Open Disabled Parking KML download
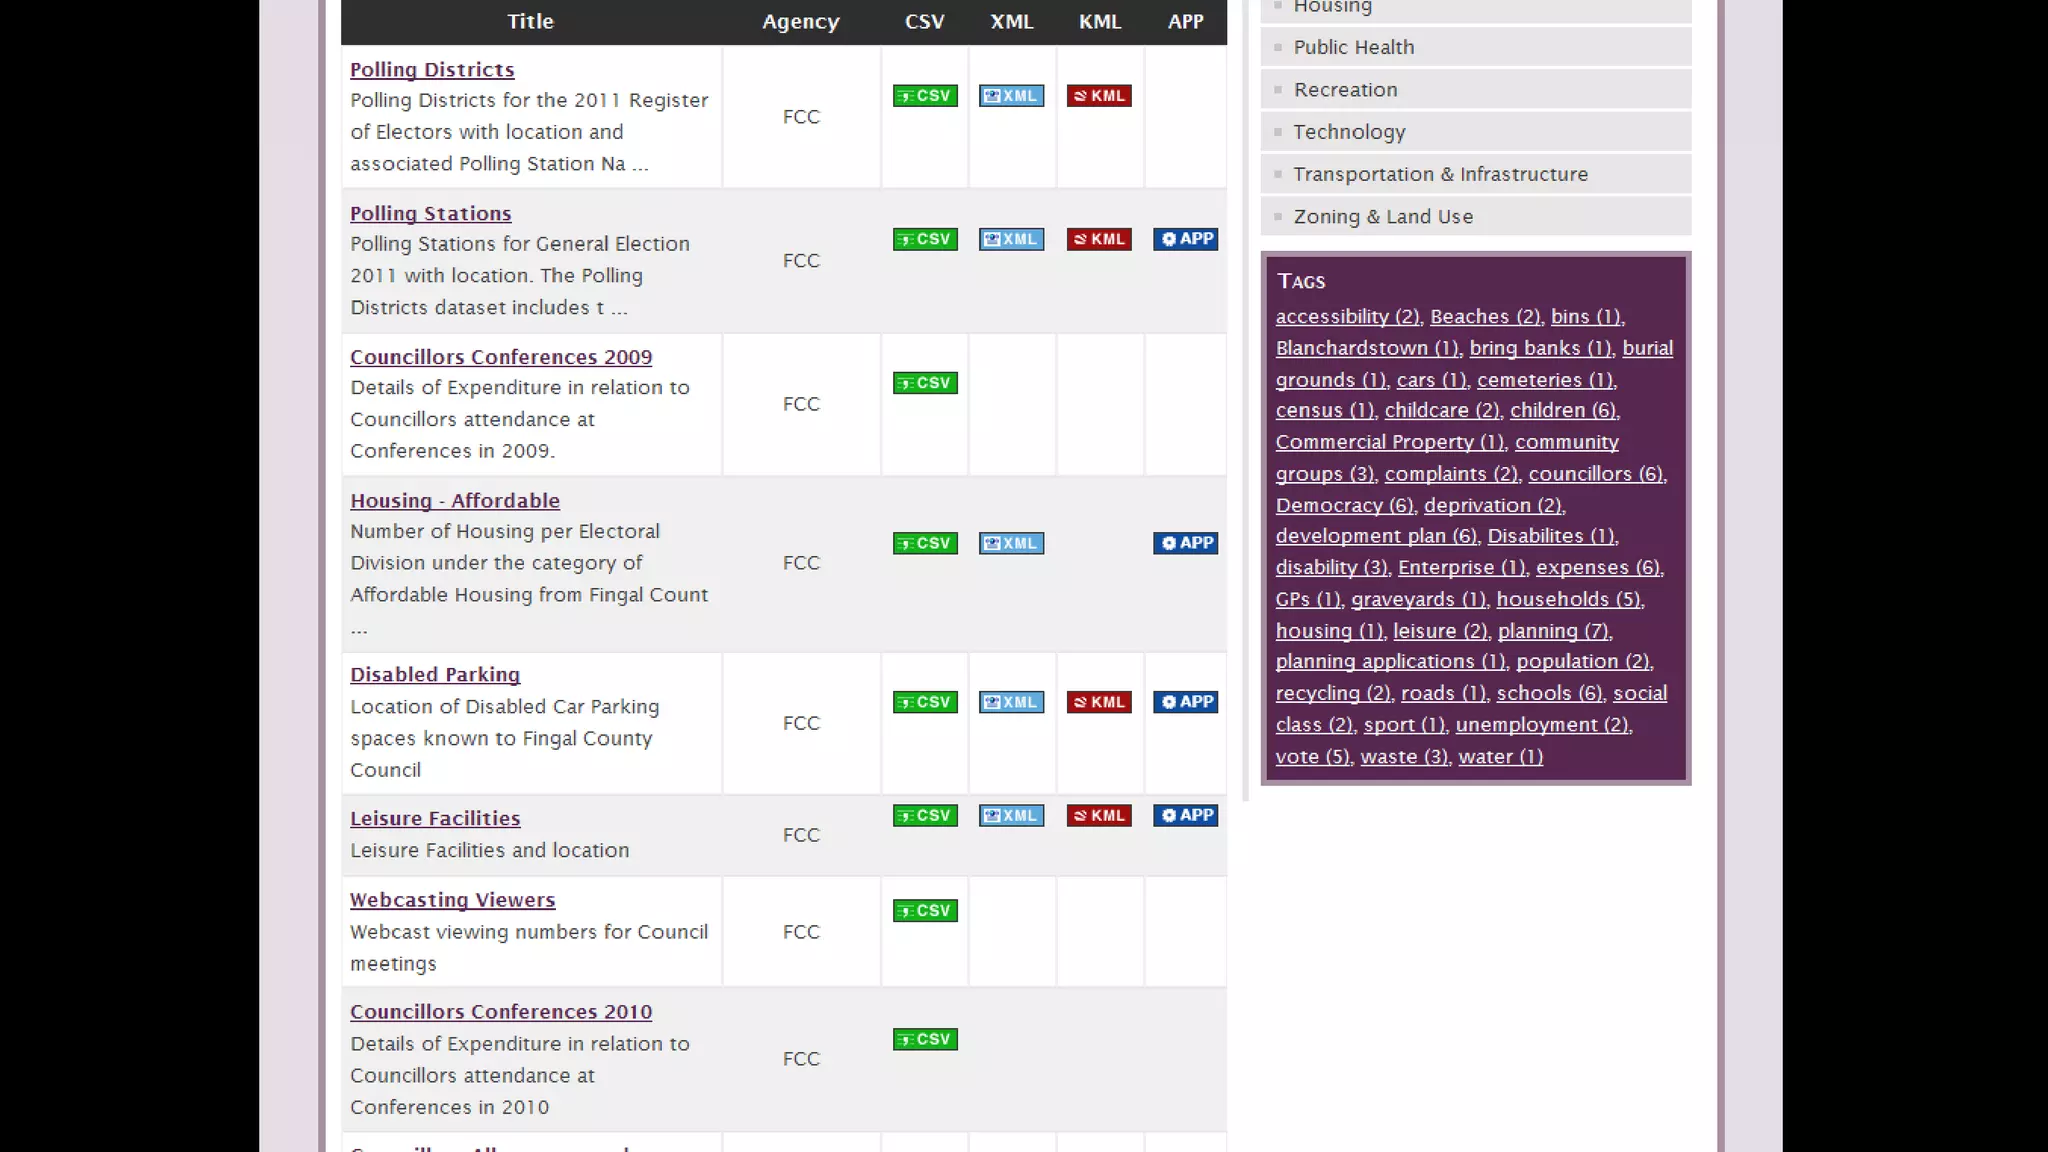The width and height of the screenshot is (2048, 1152). [x=1099, y=703]
